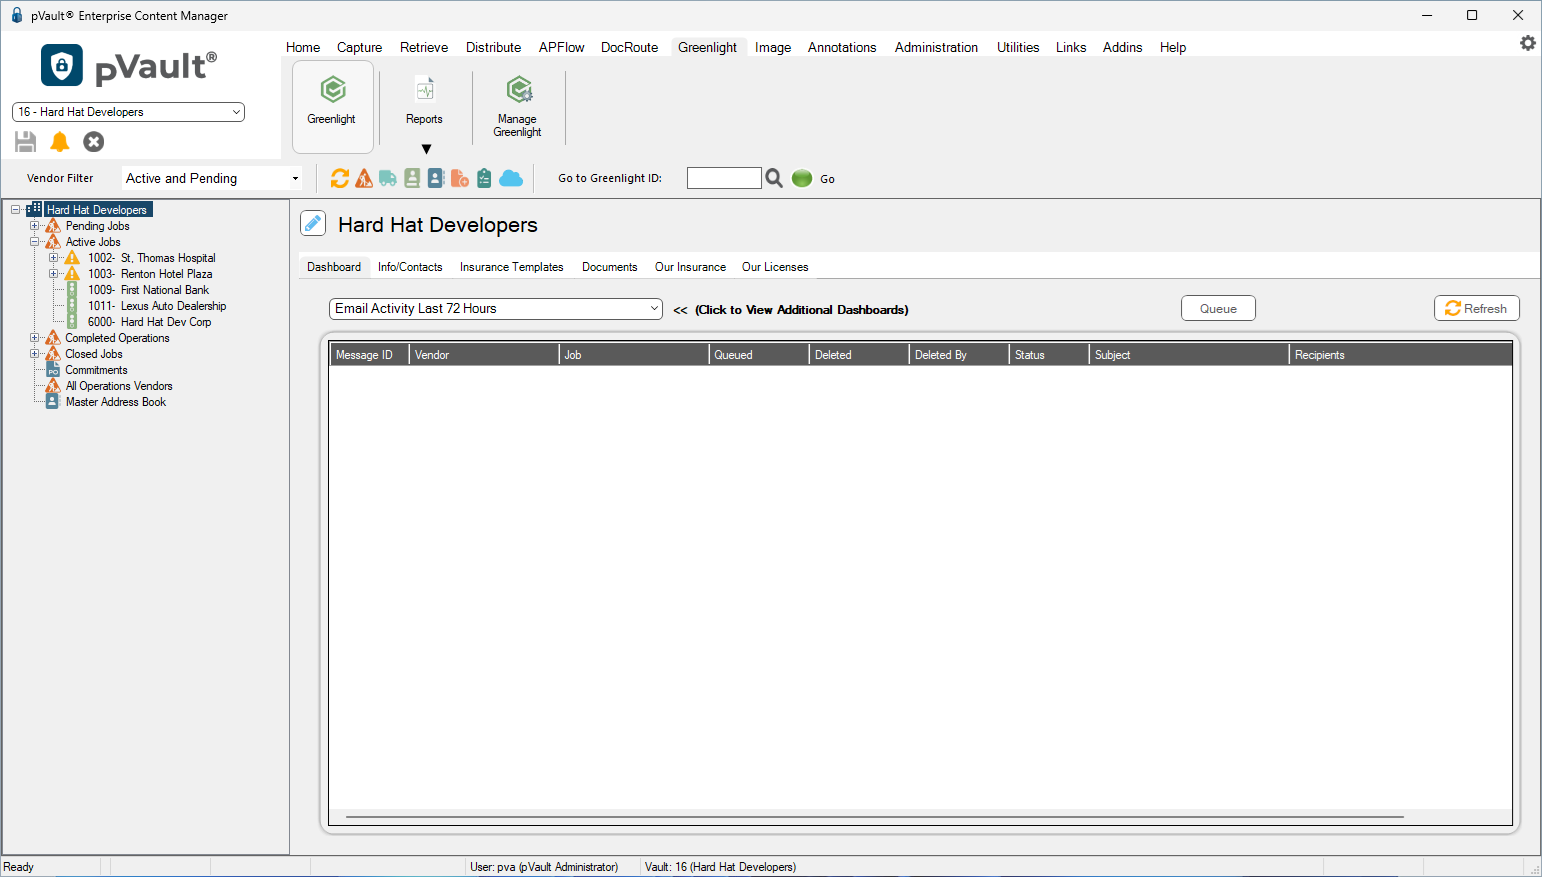Collapse the Hard Hat Developers root node

15,210
